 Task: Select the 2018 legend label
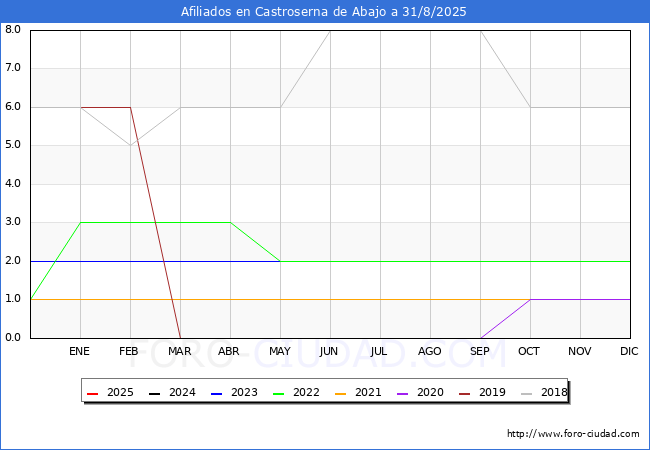pos(554,392)
